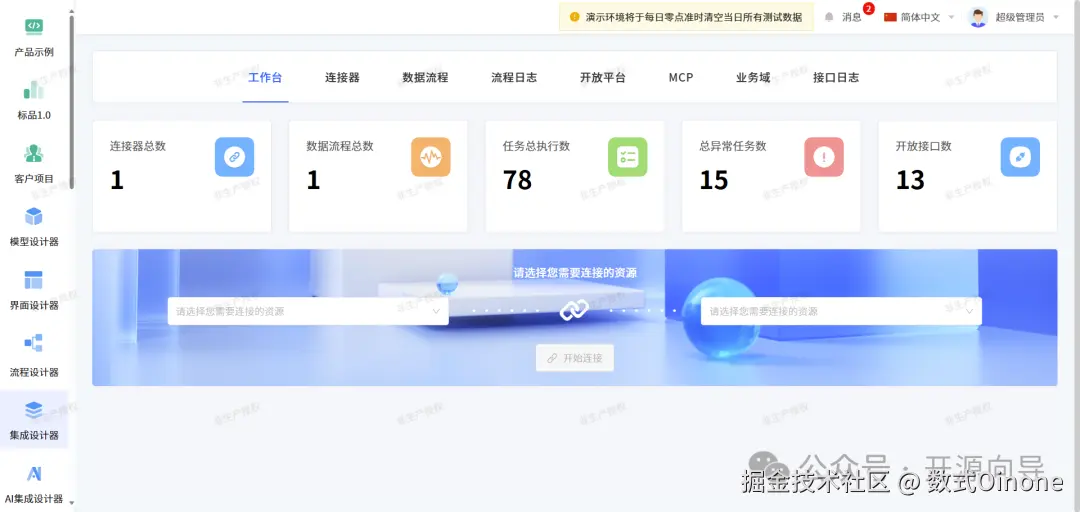Screen dimensions: 1080x512
Task: Open the 消息 notifications link
Action: 851,17
